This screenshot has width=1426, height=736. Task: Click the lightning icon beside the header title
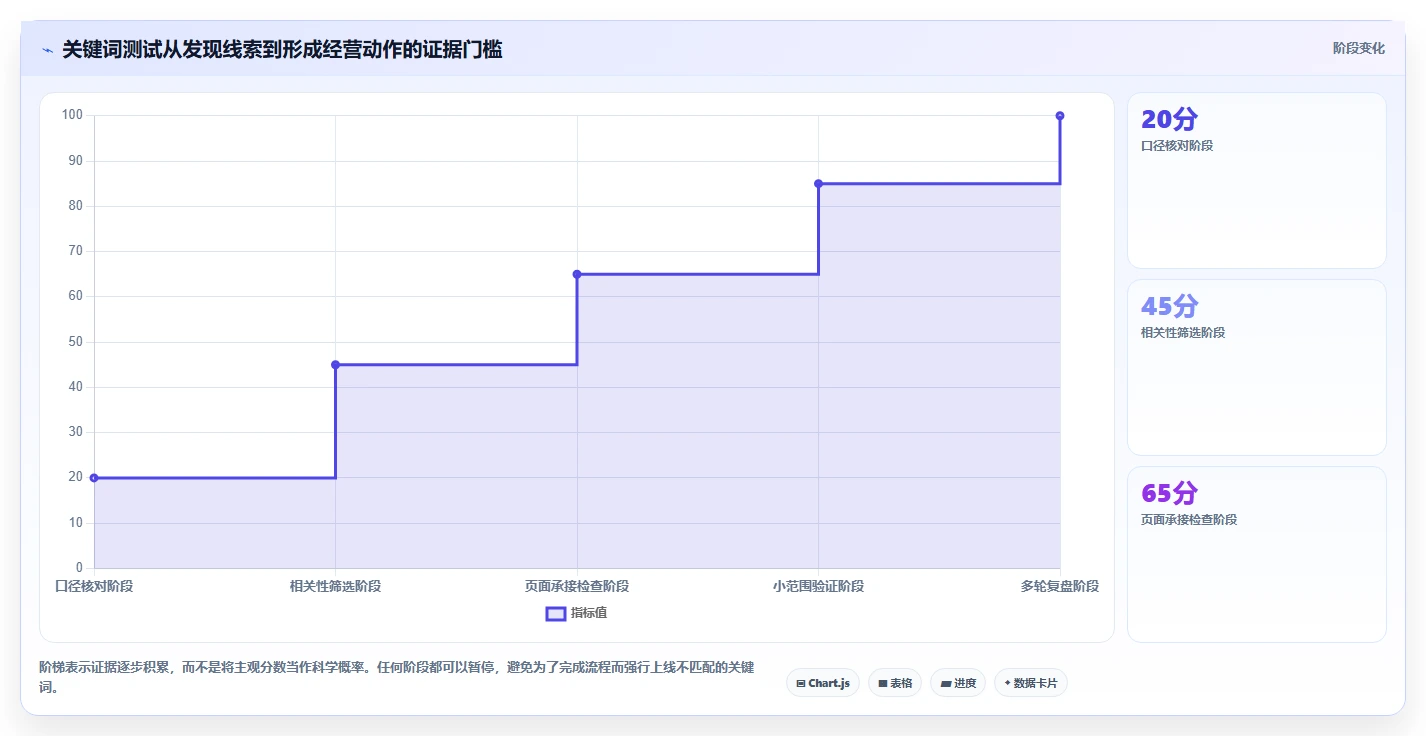[x=47, y=49]
